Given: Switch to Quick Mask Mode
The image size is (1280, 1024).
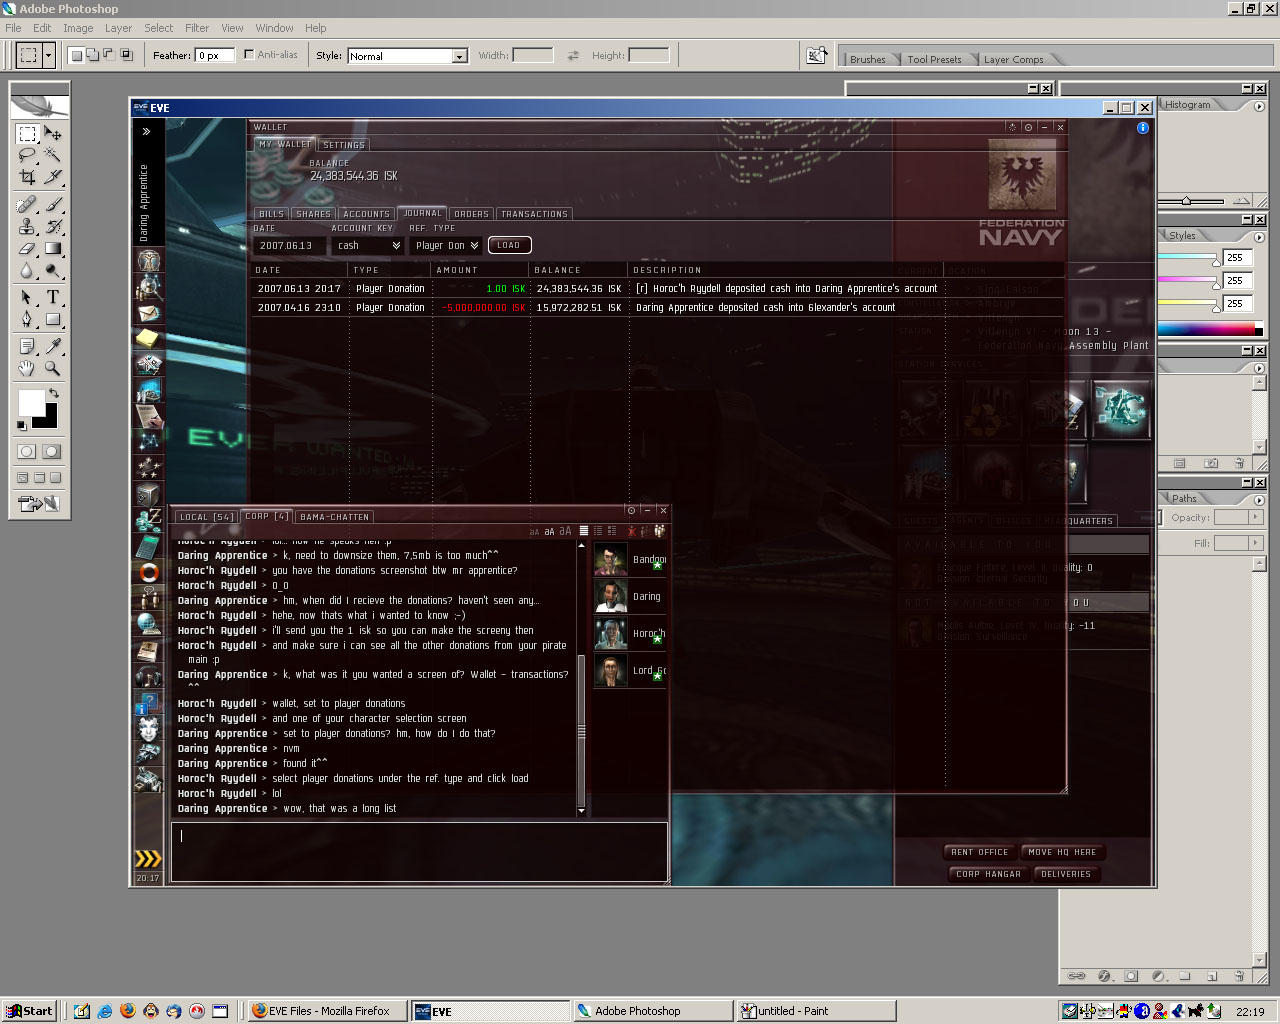Looking at the screenshot, I should coord(53,452).
